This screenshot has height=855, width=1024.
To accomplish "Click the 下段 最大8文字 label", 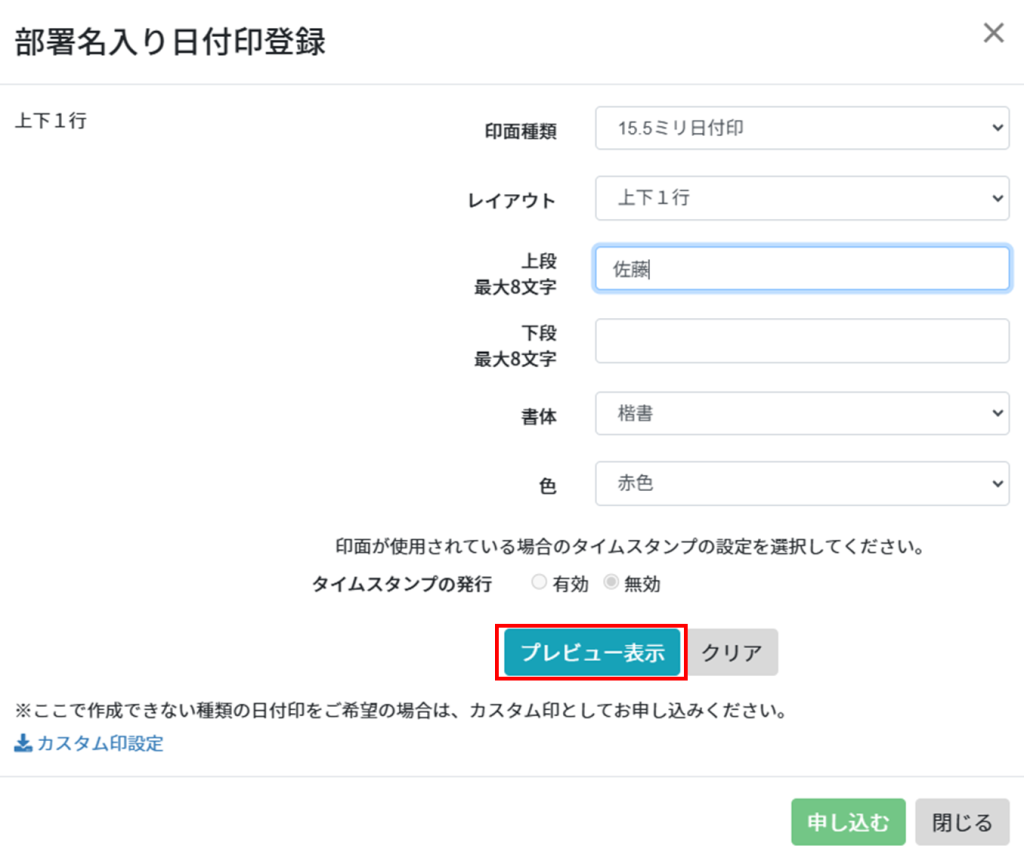I will coord(516,345).
